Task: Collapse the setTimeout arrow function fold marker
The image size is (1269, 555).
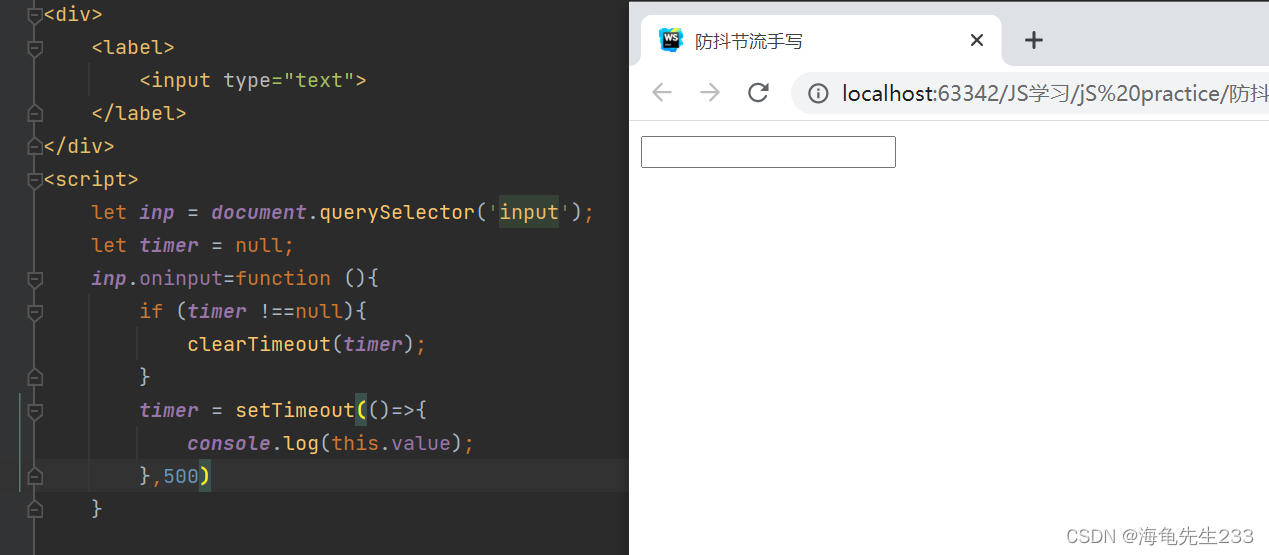Action: click(x=35, y=410)
